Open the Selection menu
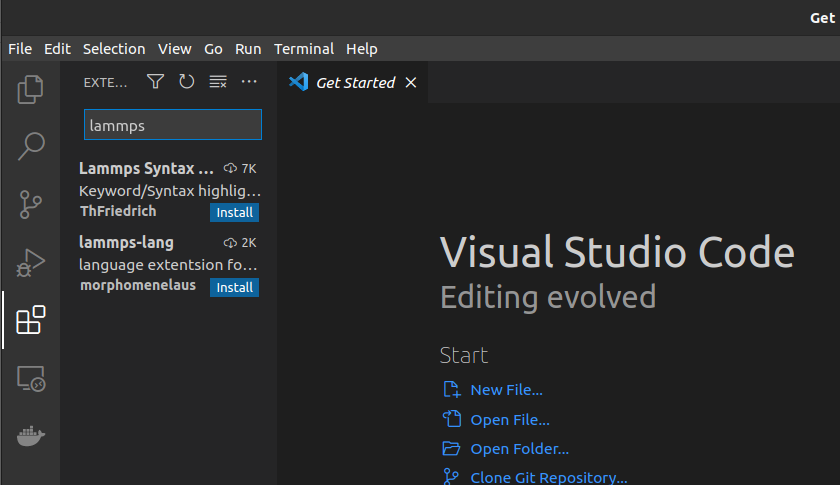Image resolution: width=840 pixels, height=485 pixels. [x=114, y=49]
